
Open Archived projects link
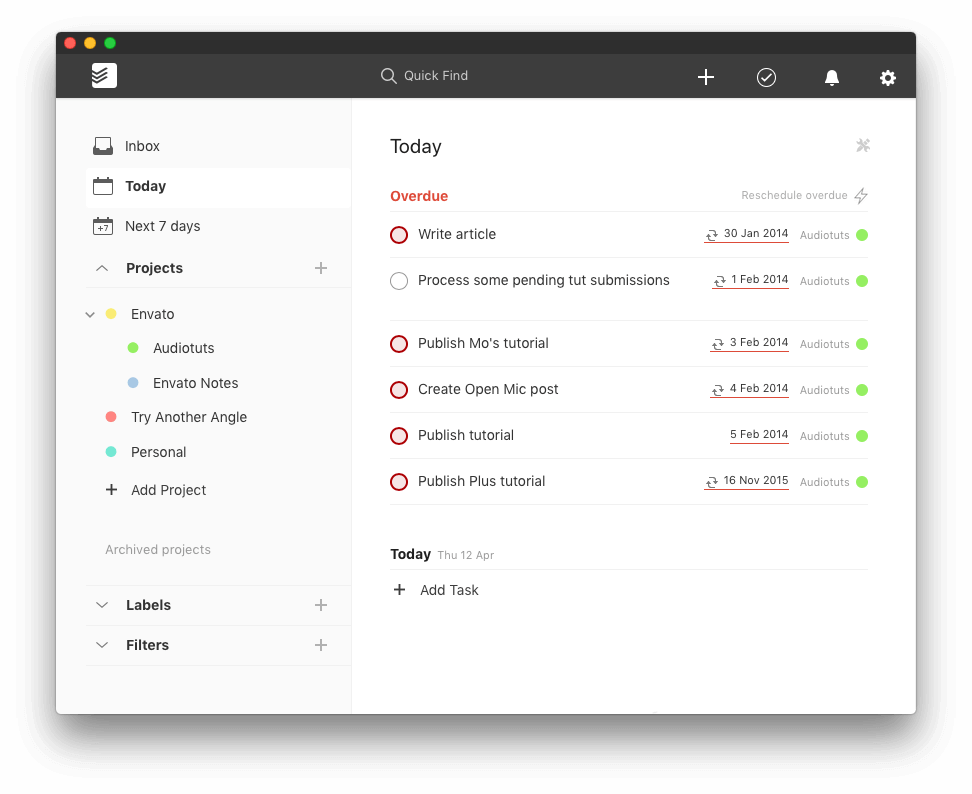pyautogui.click(x=157, y=550)
